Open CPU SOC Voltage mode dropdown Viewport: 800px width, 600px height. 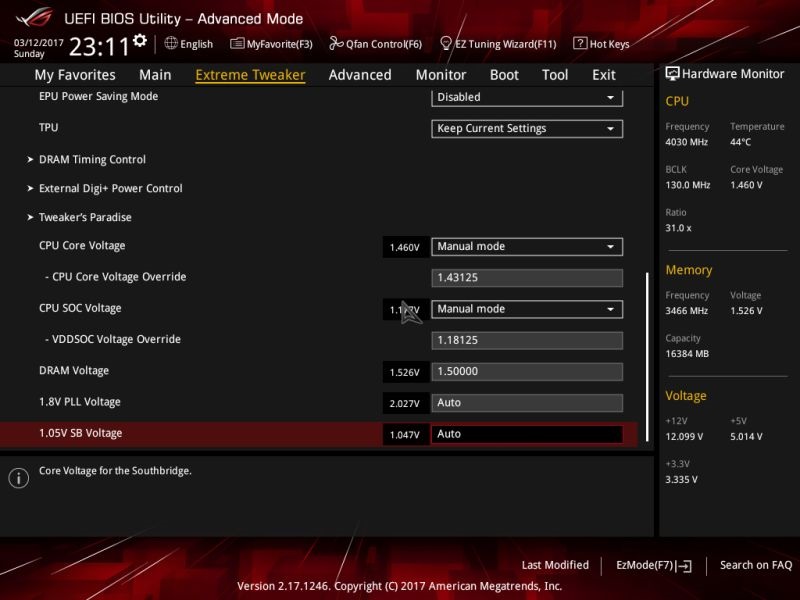tap(527, 309)
